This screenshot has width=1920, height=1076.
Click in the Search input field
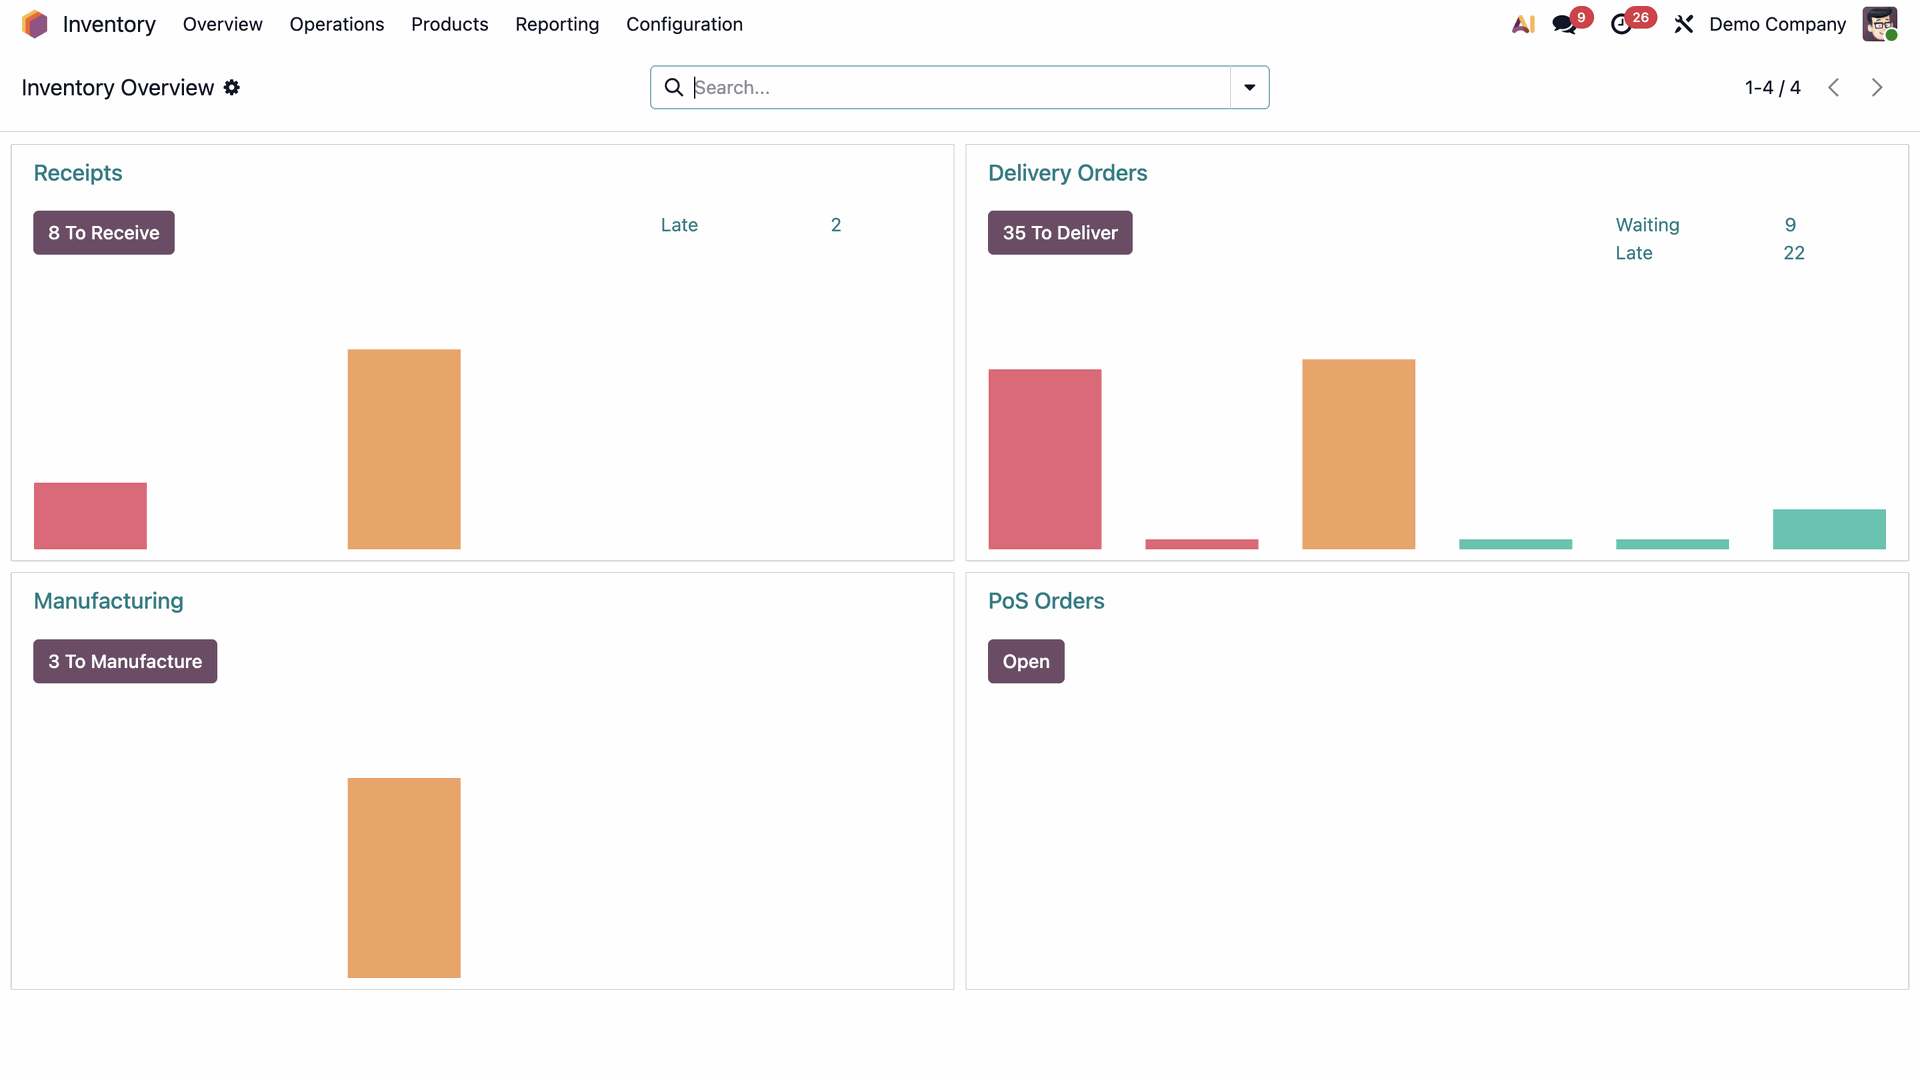pos(960,88)
